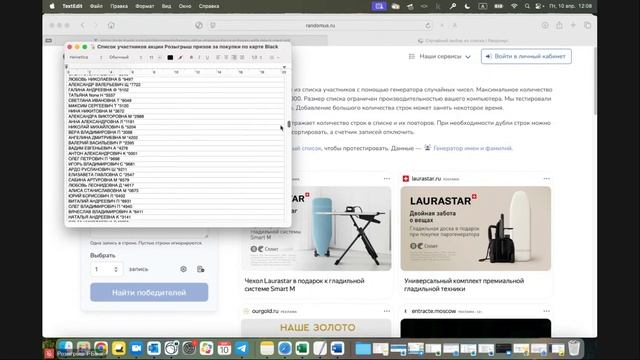Open Excel from the Dock
This screenshot has height=360, width=640.
click(x=302, y=348)
